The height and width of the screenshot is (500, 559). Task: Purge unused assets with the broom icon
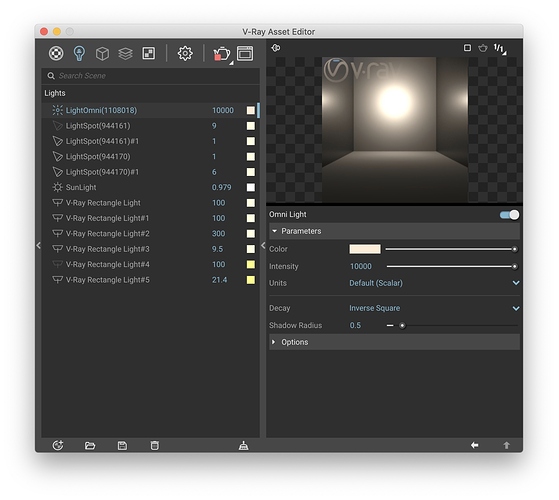pyautogui.click(x=243, y=445)
